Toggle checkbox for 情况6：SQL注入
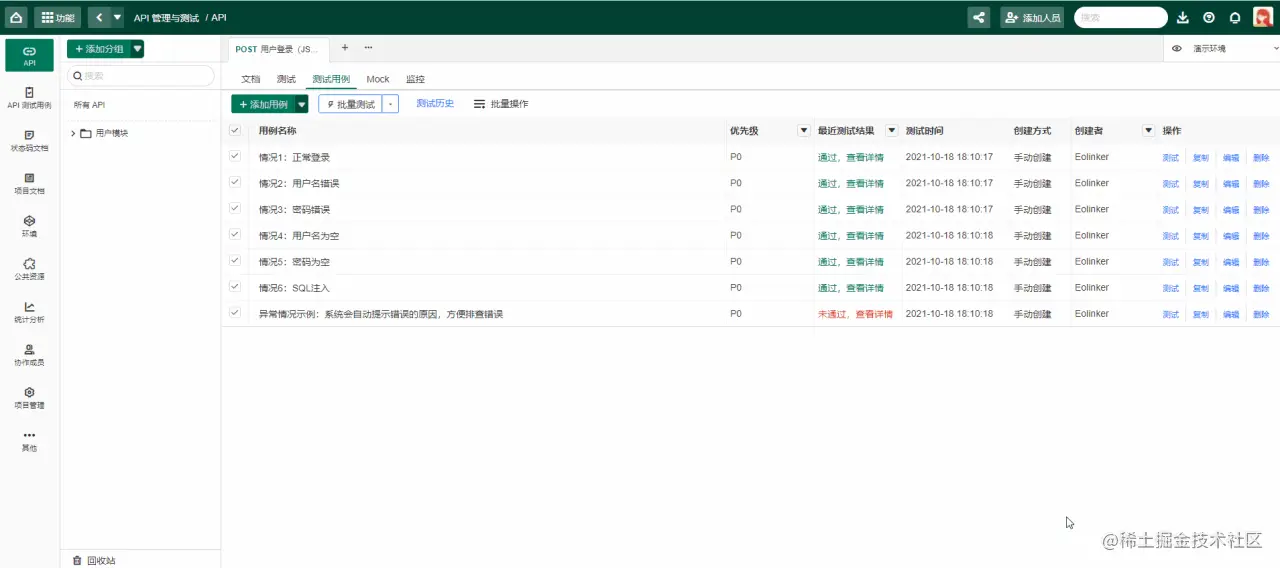 [x=235, y=286]
